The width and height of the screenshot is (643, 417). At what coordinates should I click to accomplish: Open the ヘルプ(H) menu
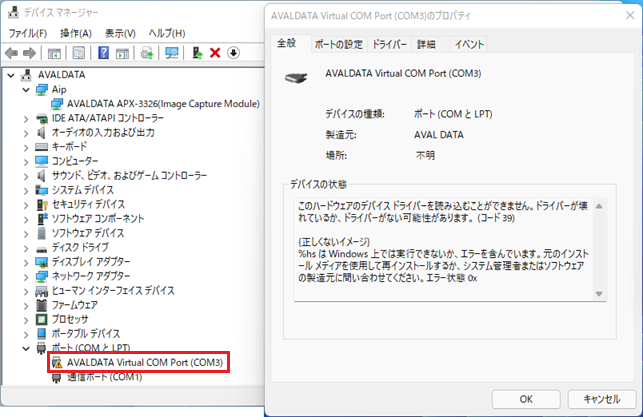pos(166,33)
